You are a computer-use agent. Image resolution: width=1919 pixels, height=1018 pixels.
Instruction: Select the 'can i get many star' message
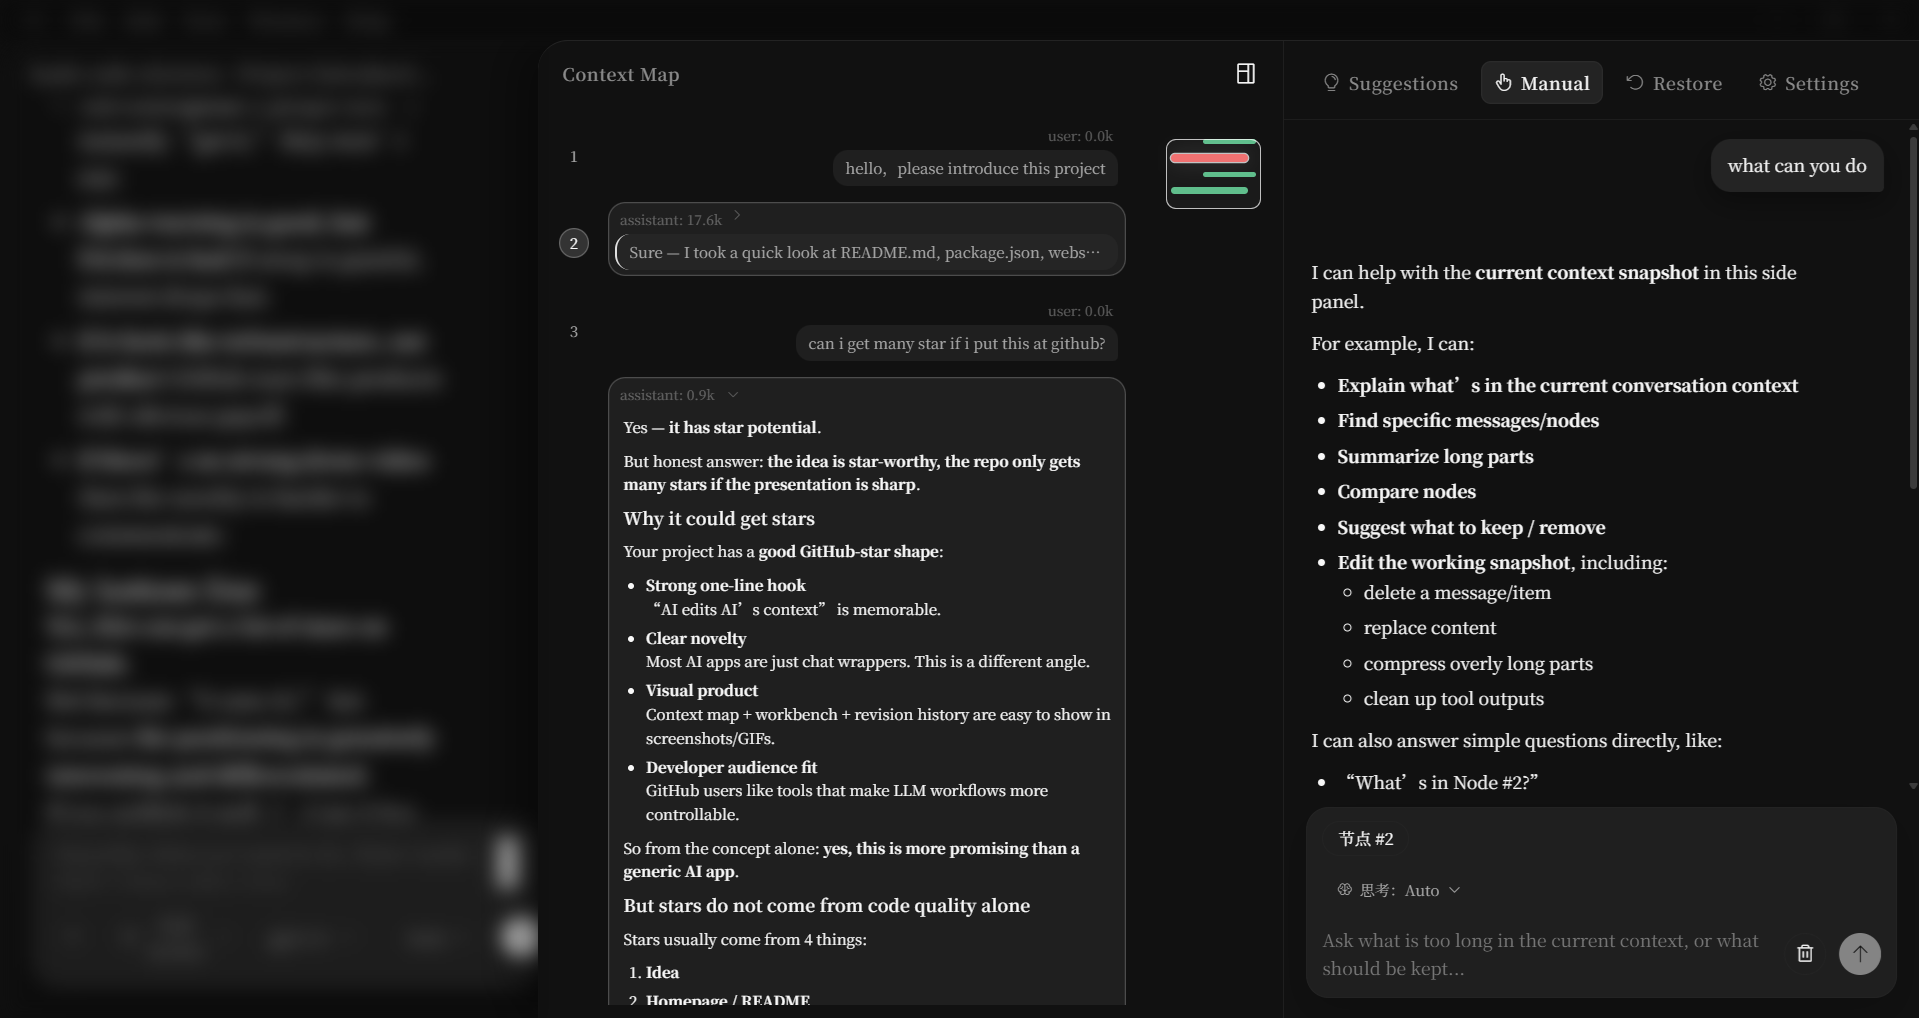pyautogui.click(x=957, y=344)
